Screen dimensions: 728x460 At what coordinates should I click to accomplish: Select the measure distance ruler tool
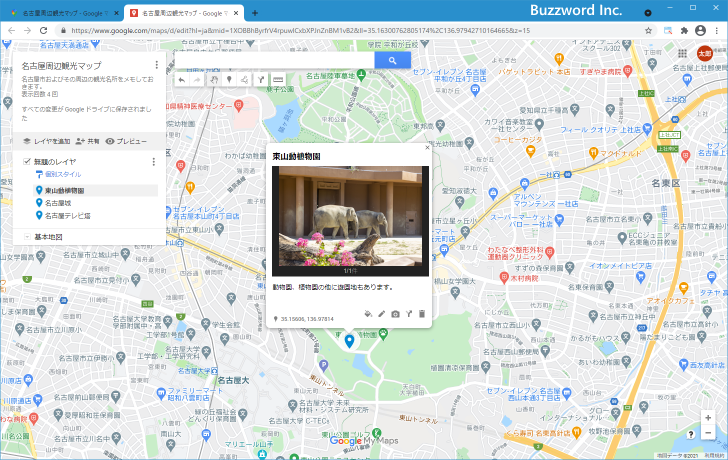tap(278, 80)
